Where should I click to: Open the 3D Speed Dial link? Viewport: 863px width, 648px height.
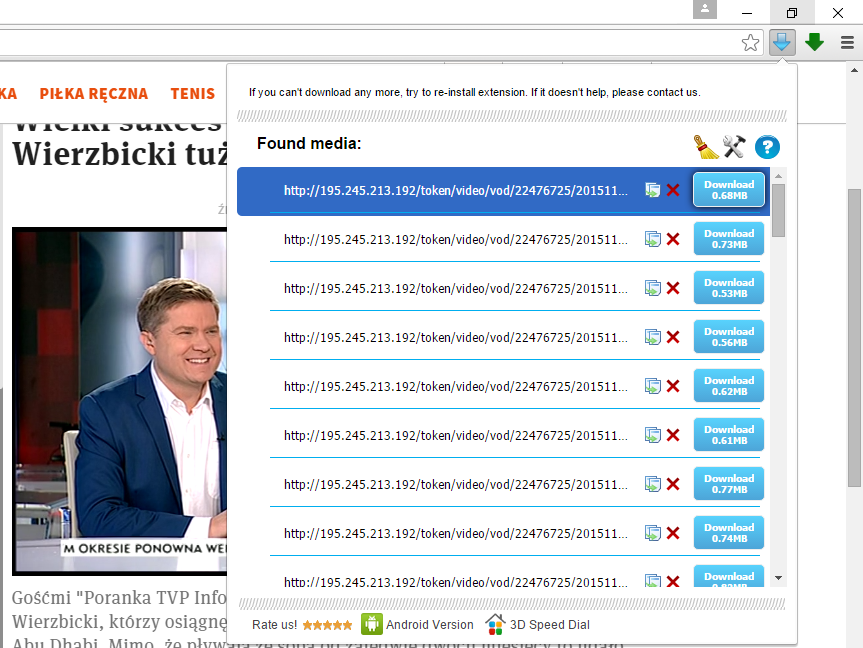coord(549,625)
